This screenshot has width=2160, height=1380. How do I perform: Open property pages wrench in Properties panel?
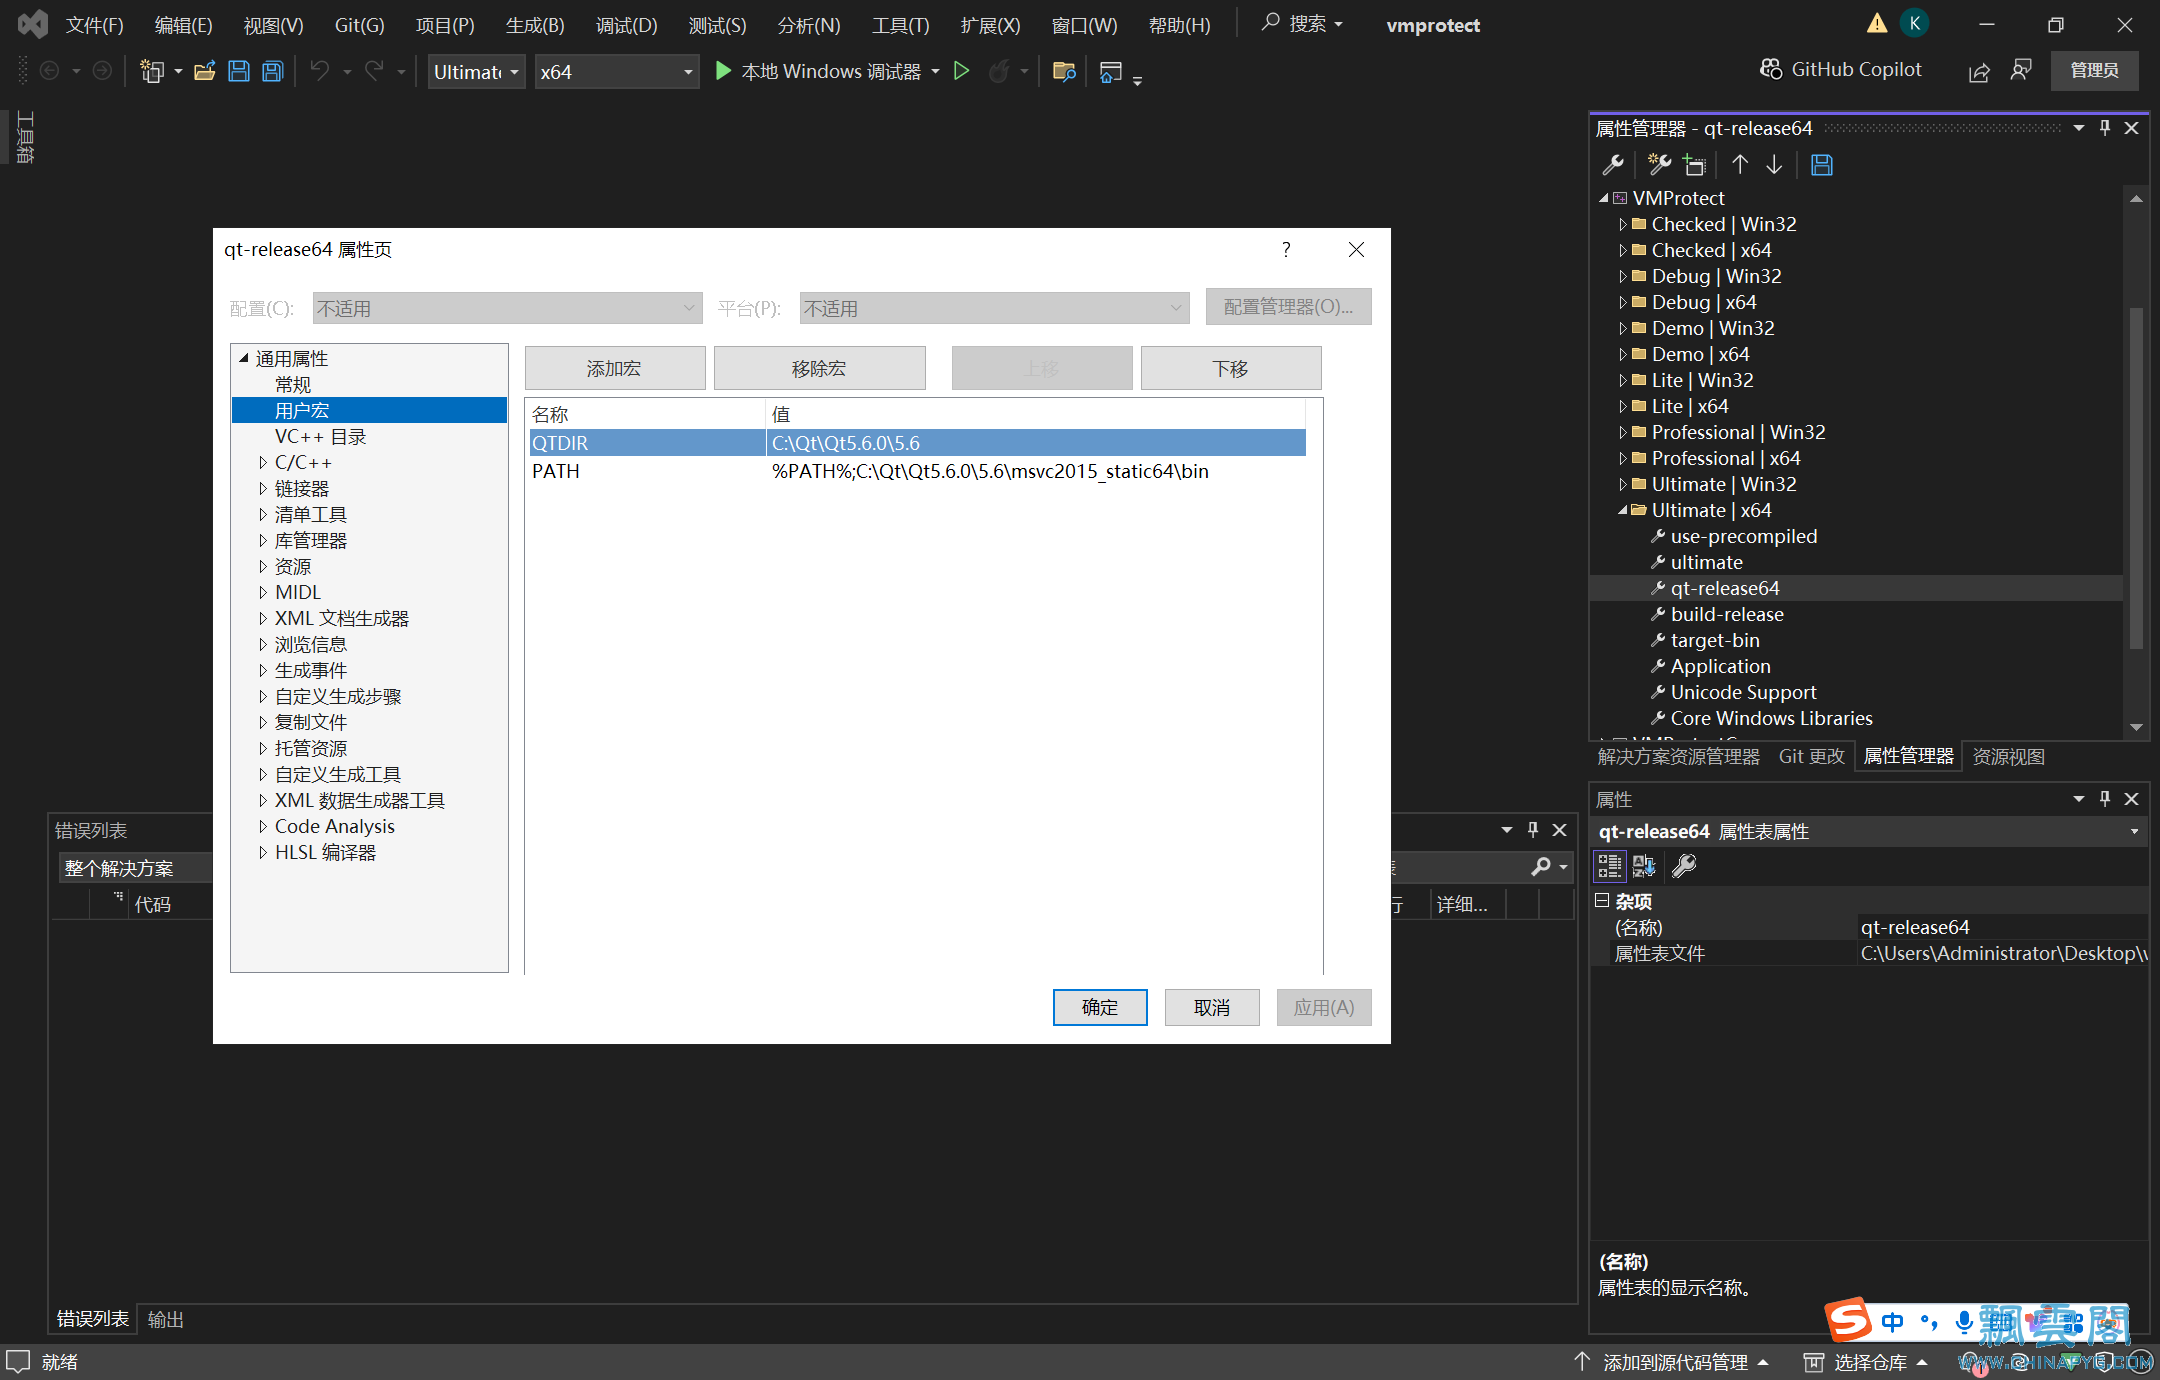coord(1684,866)
